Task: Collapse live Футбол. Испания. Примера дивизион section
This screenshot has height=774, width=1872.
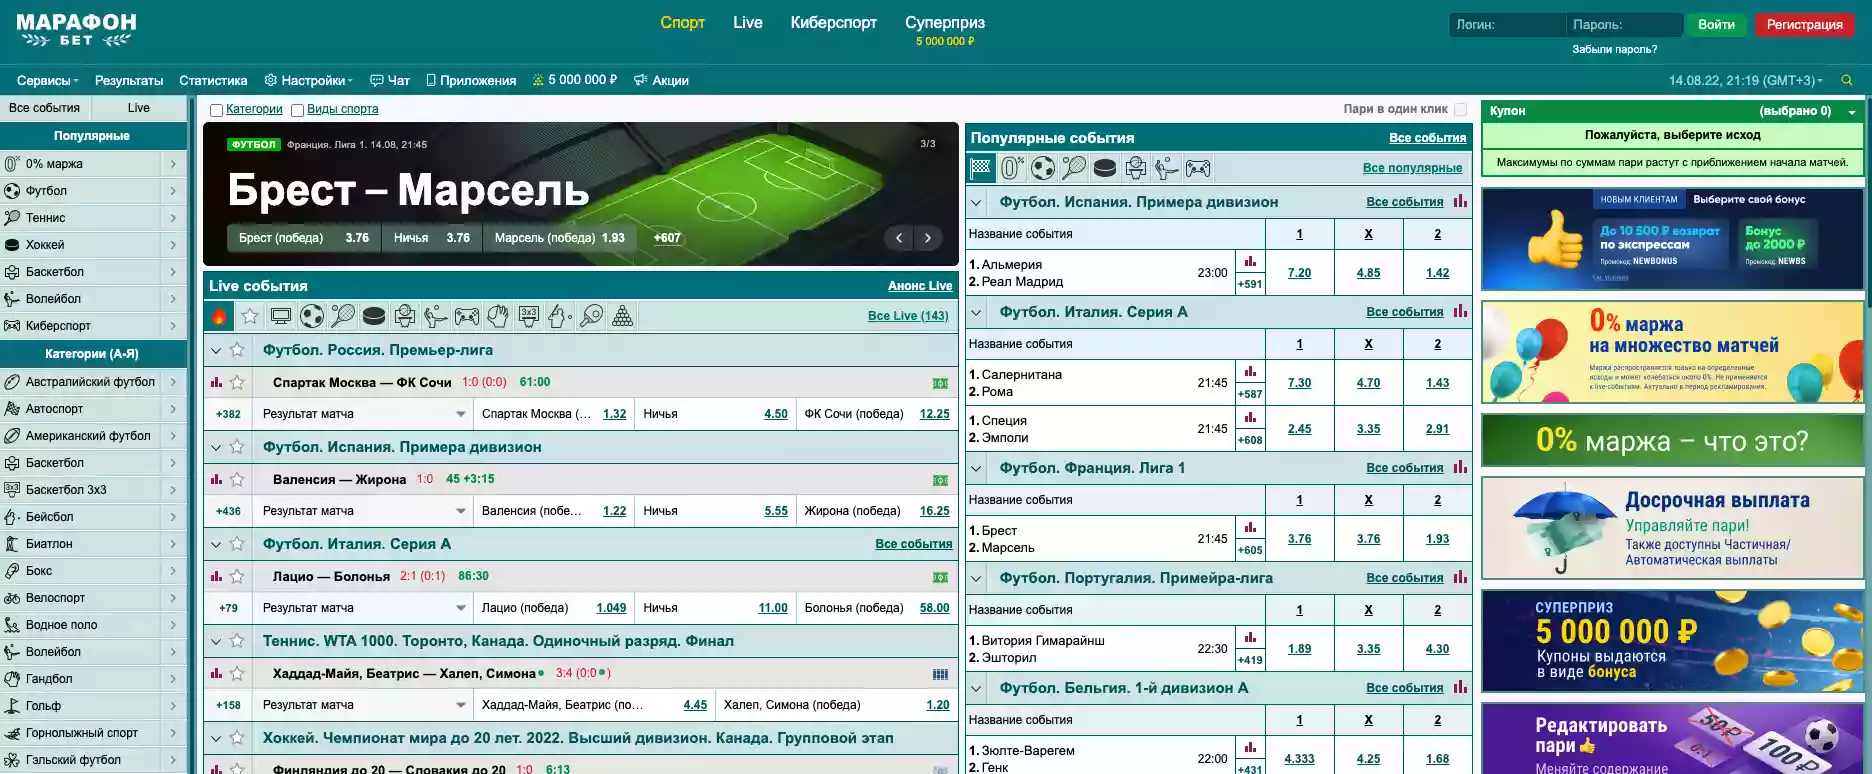Action: 215,447
